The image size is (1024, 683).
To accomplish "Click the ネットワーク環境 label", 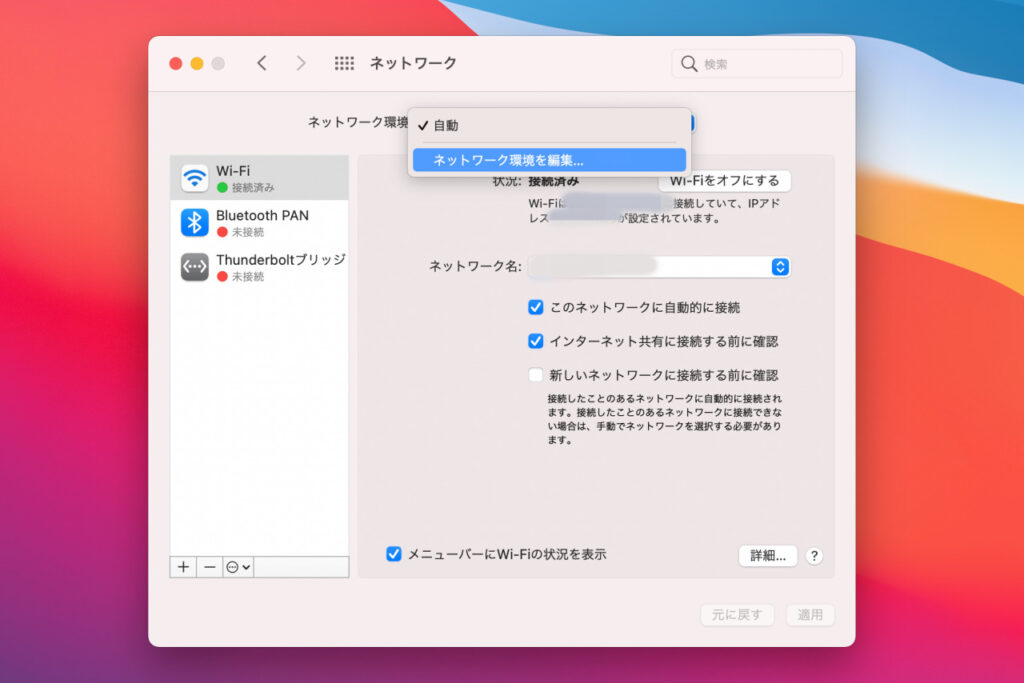I will click(x=358, y=122).
